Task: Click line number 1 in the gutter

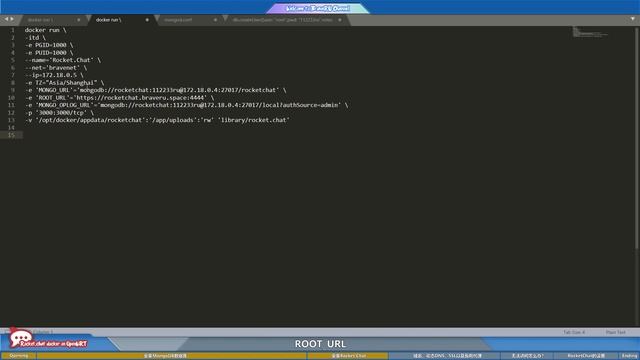Action: (13, 30)
